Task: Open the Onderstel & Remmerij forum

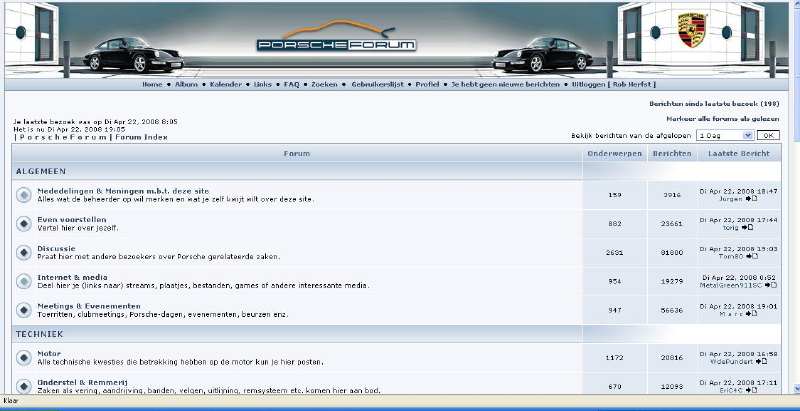Action: point(82,382)
